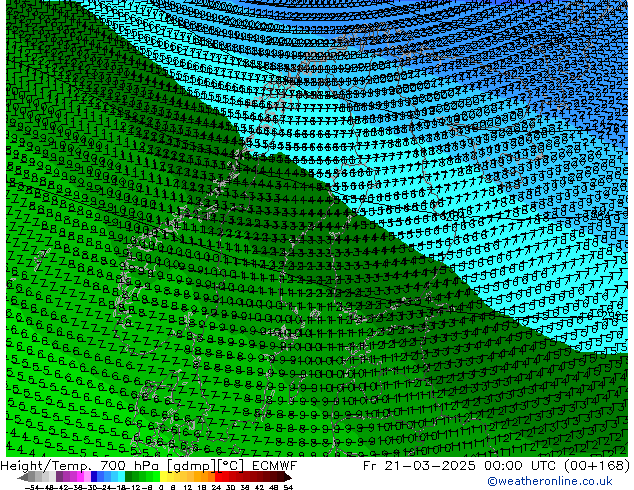Pick the cyan swatch in temperature legend

coord(121,476)
